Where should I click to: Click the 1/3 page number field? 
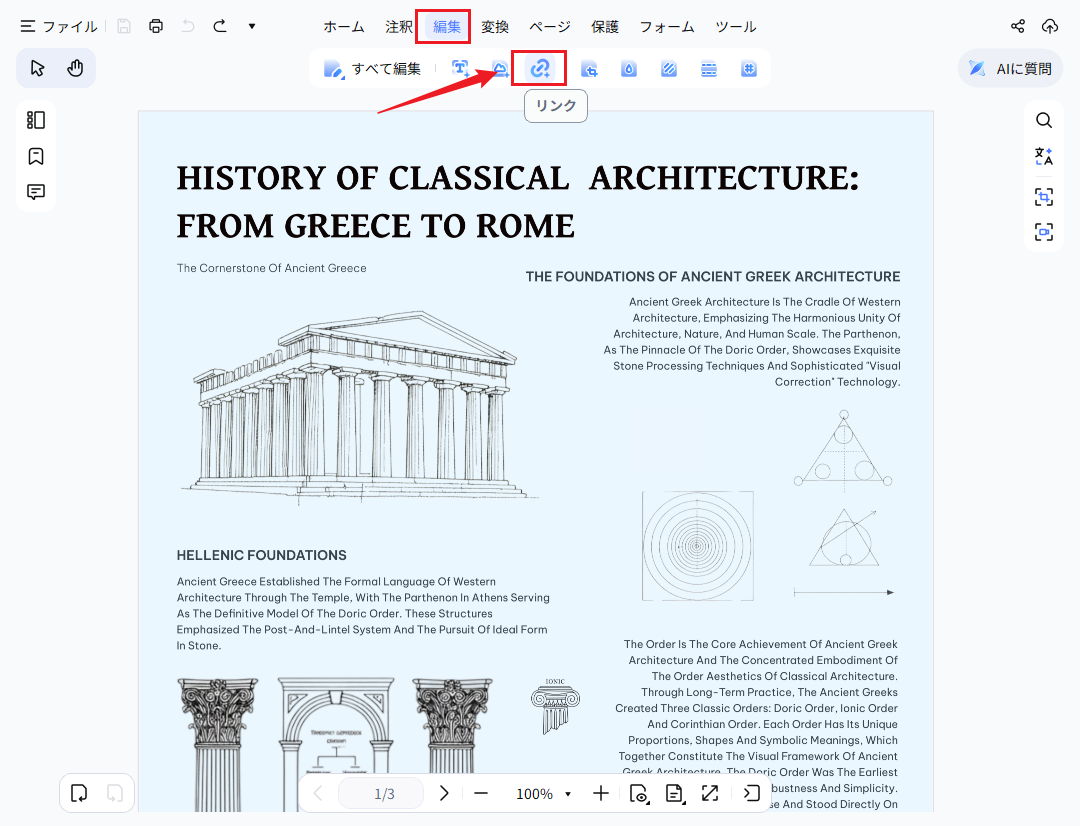pos(381,794)
